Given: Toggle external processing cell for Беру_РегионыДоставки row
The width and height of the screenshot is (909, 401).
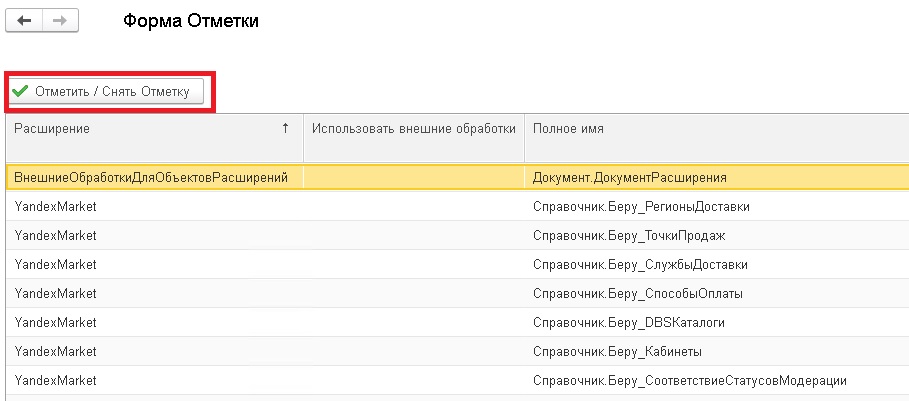Looking at the screenshot, I should 414,206.
